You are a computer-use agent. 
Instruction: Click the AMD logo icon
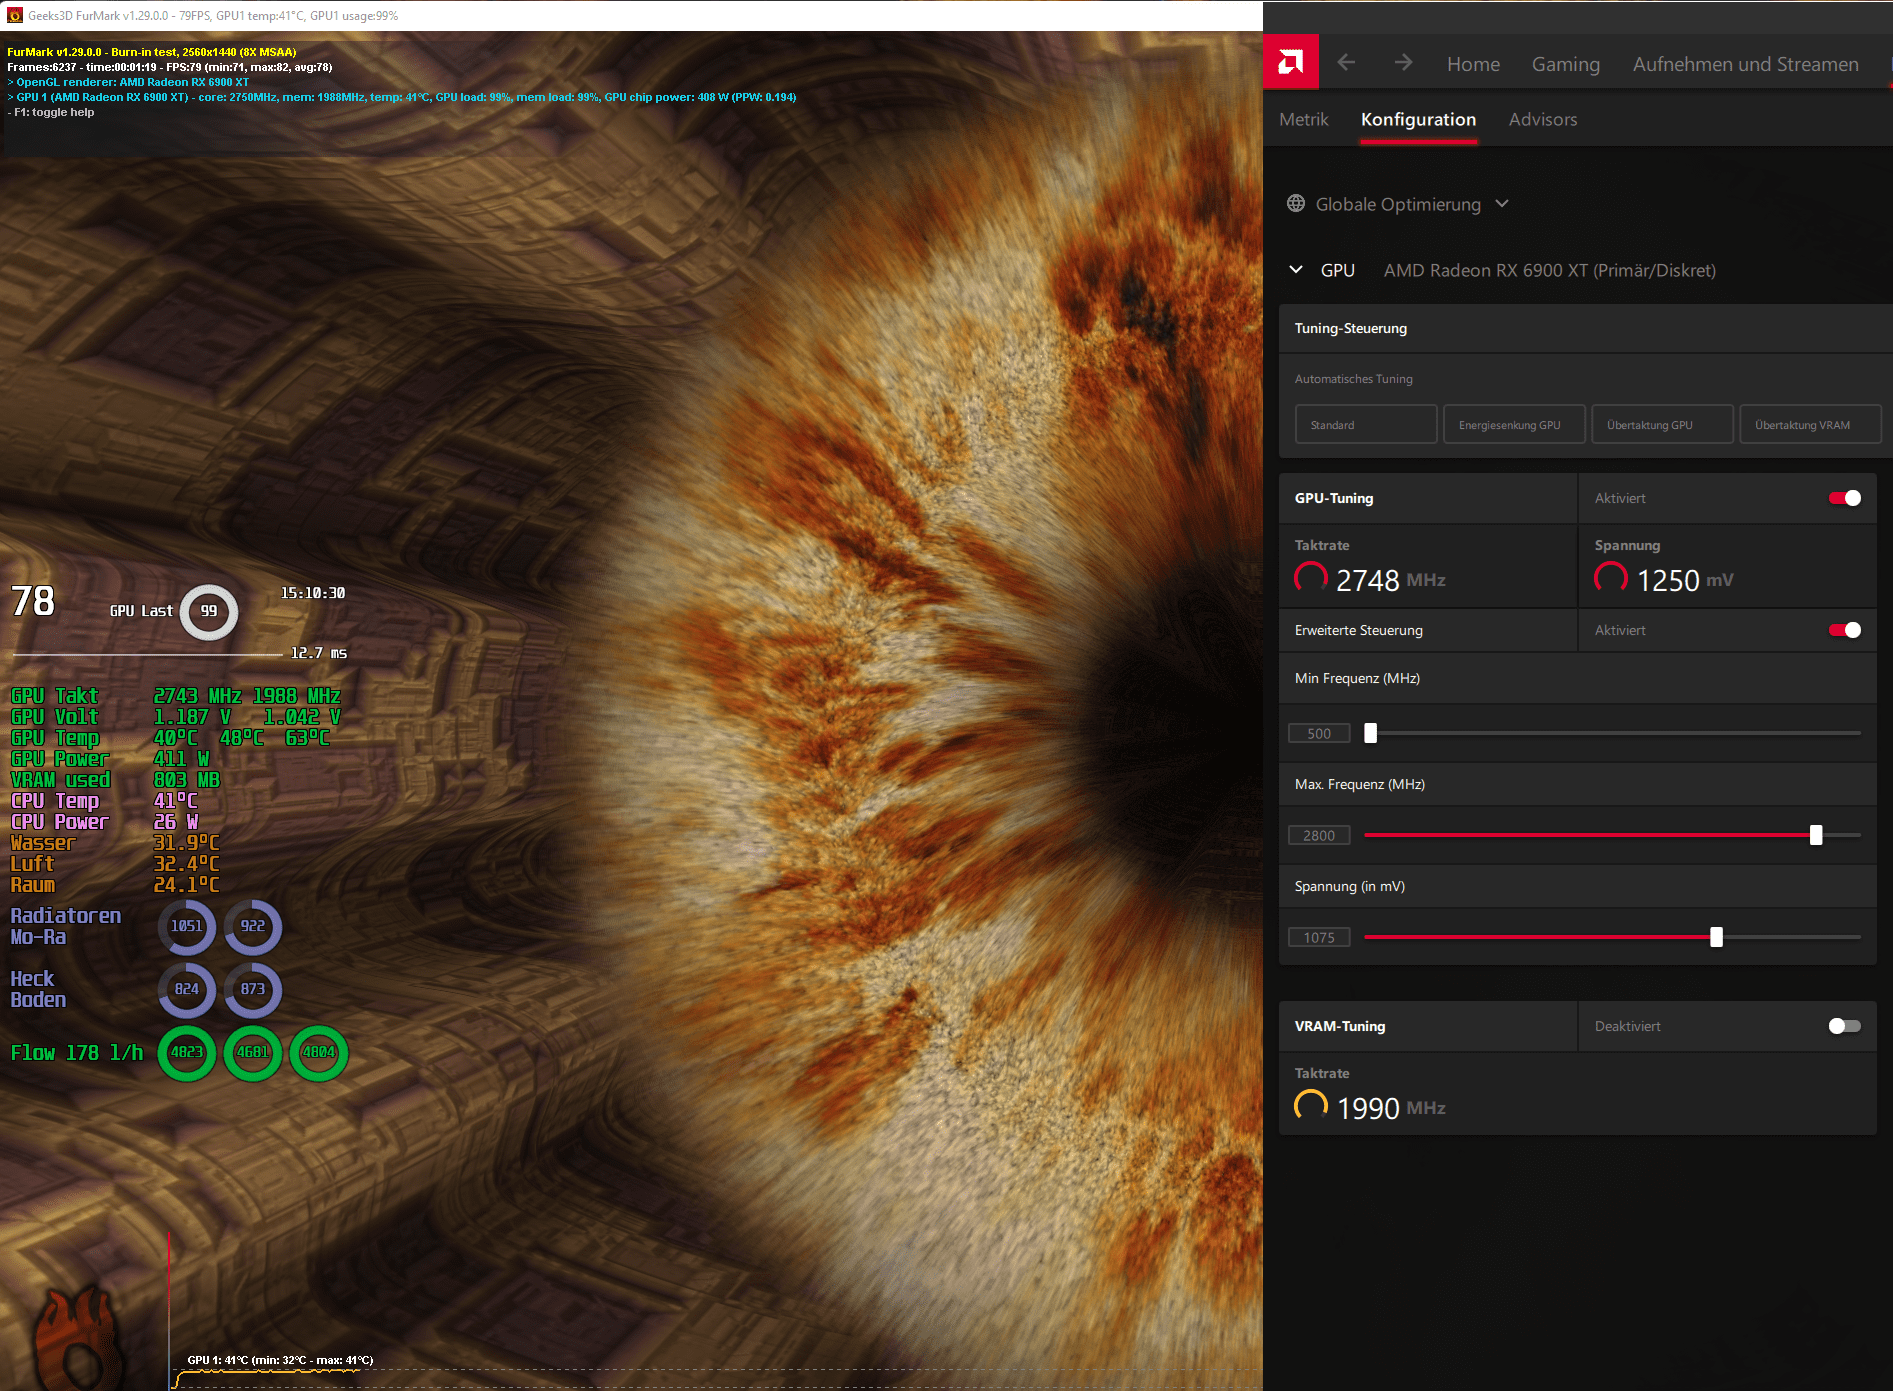(1291, 63)
